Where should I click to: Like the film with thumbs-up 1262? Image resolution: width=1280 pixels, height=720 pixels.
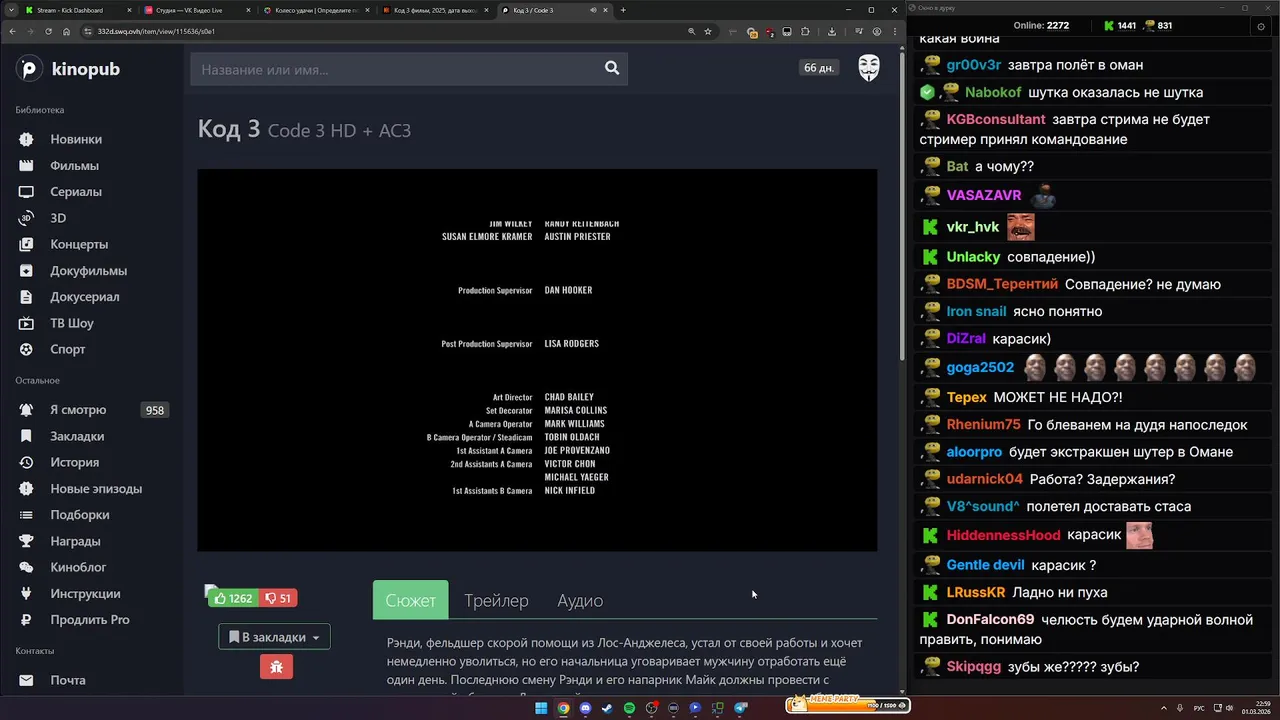(x=233, y=598)
